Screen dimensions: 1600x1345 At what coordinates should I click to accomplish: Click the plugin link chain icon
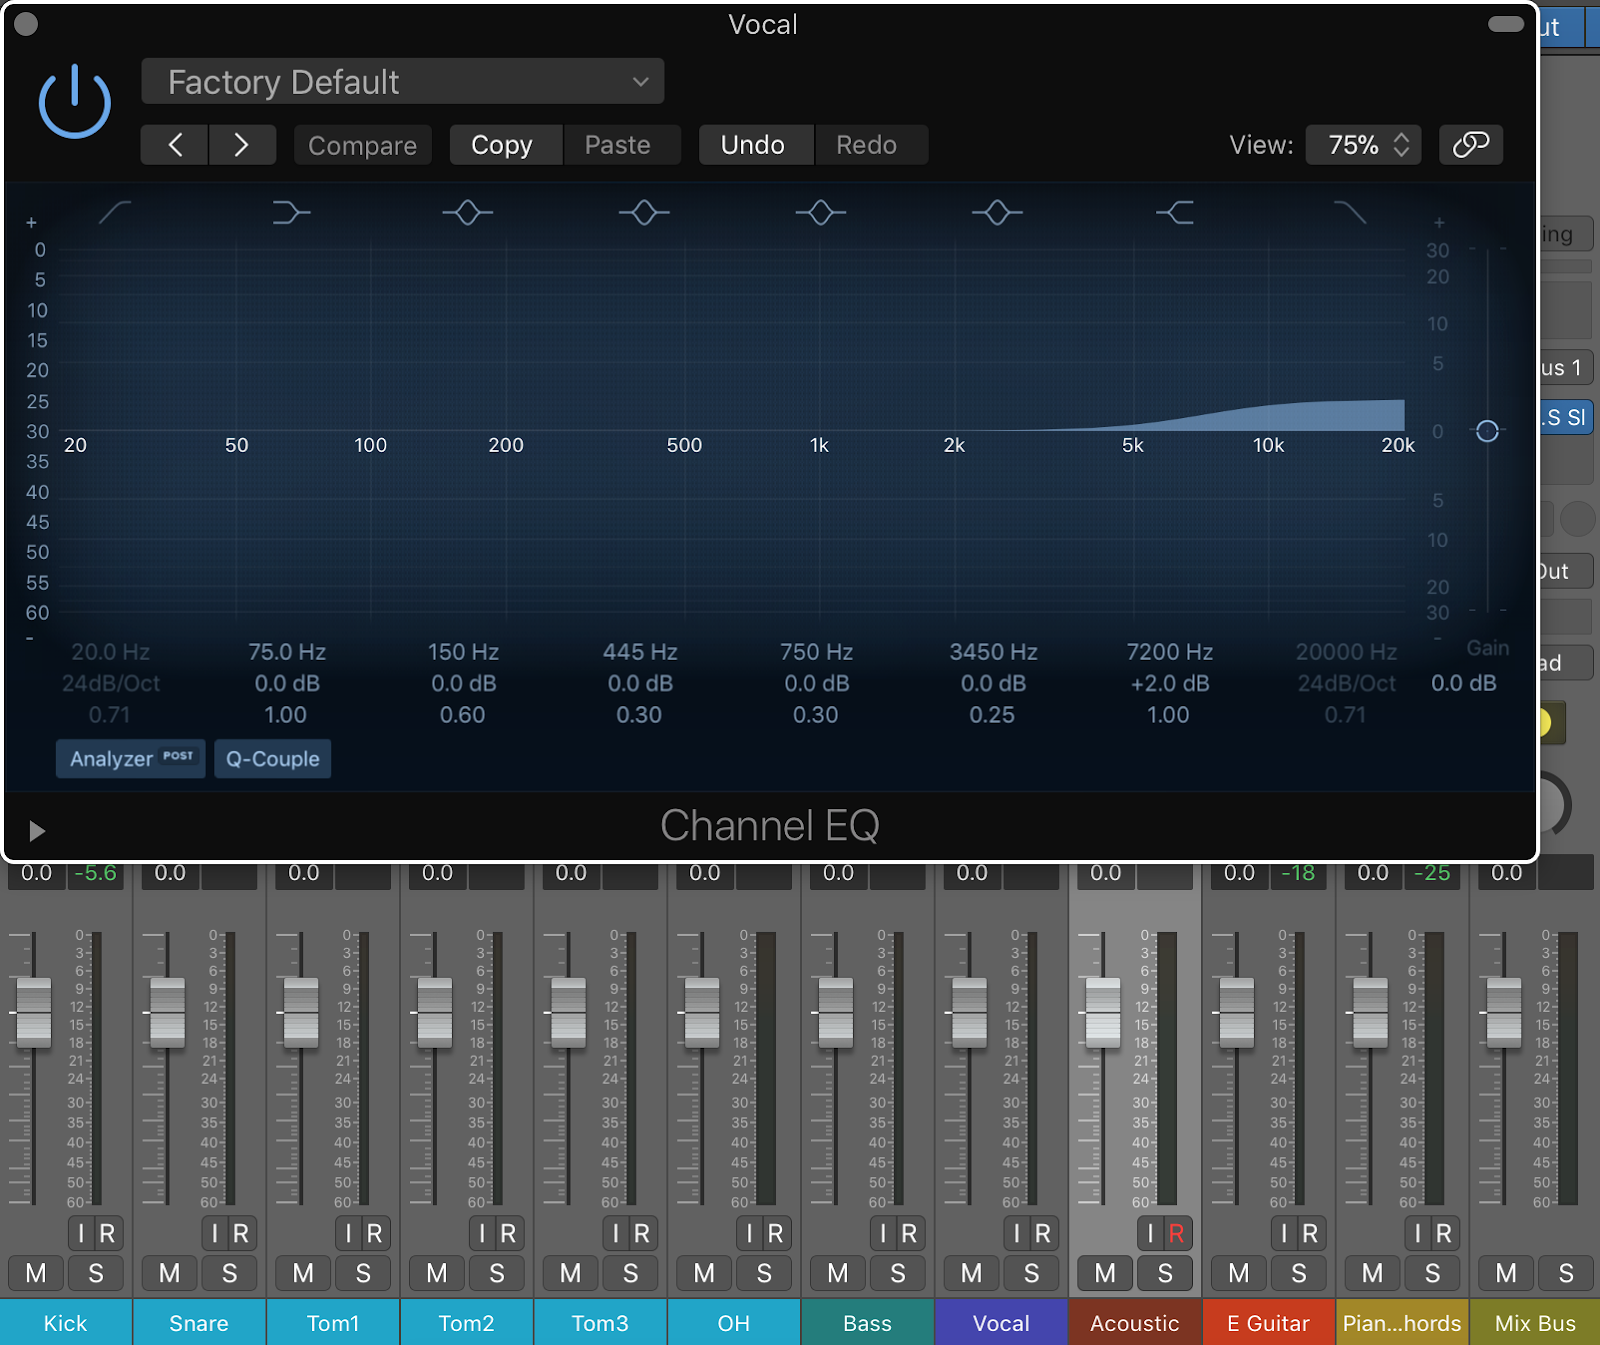(x=1470, y=145)
